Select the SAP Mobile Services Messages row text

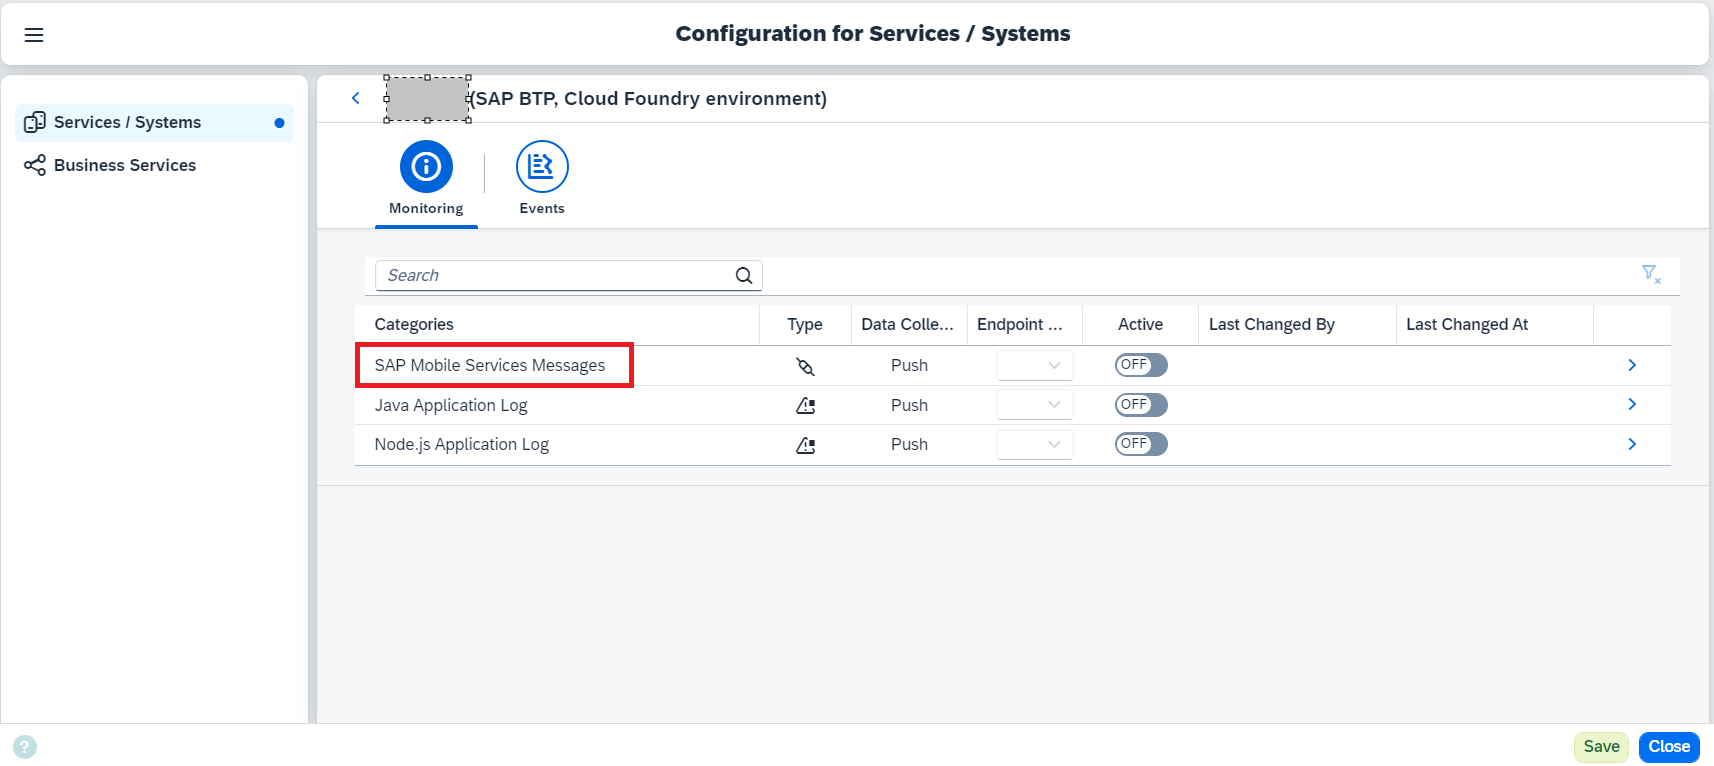click(x=490, y=365)
